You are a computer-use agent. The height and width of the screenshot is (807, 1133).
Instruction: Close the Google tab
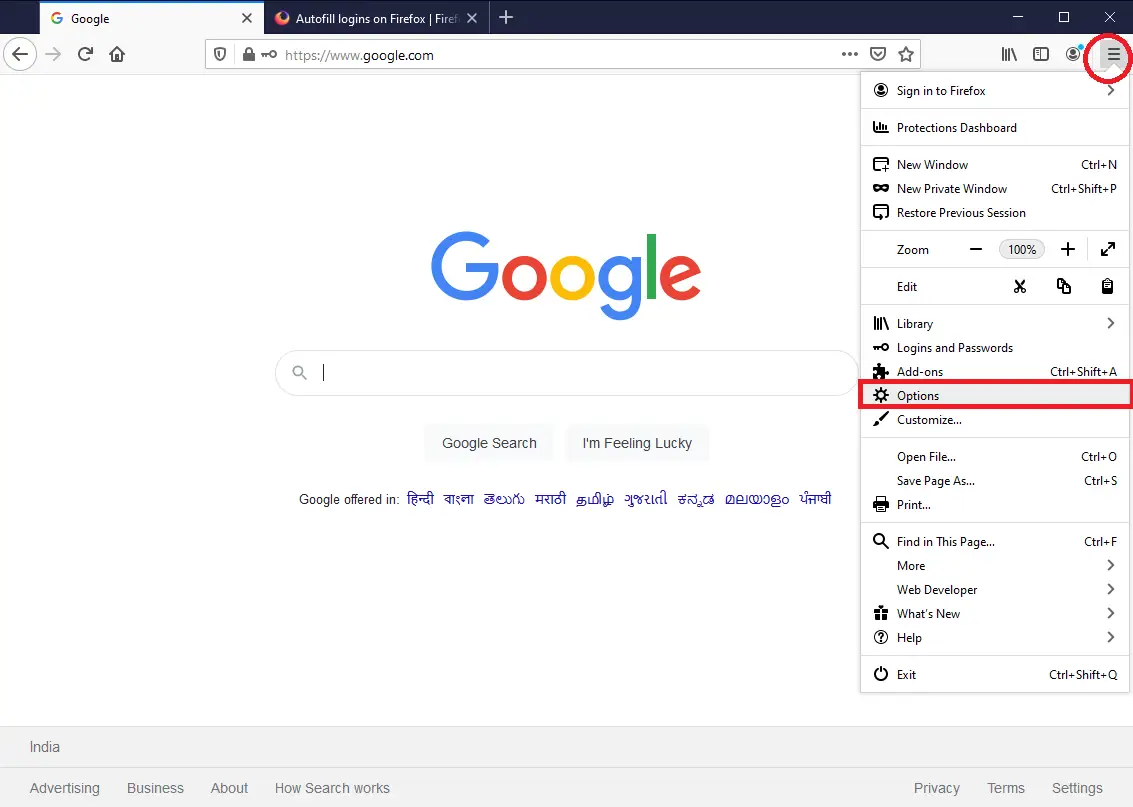click(247, 18)
